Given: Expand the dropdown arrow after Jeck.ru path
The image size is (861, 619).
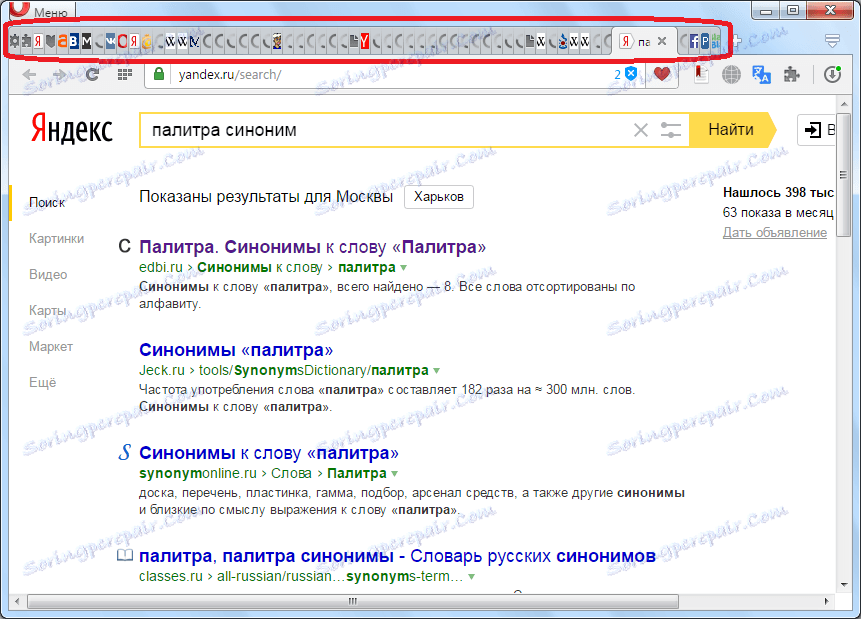Looking at the screenshot, I should pyautogui.click(x=437, y=371).
